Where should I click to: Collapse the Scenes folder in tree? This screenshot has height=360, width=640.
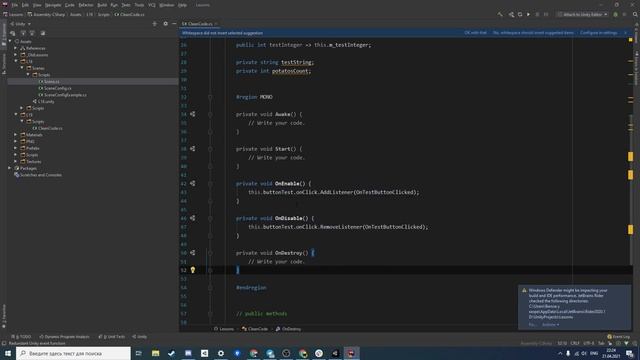click(22, 68)
